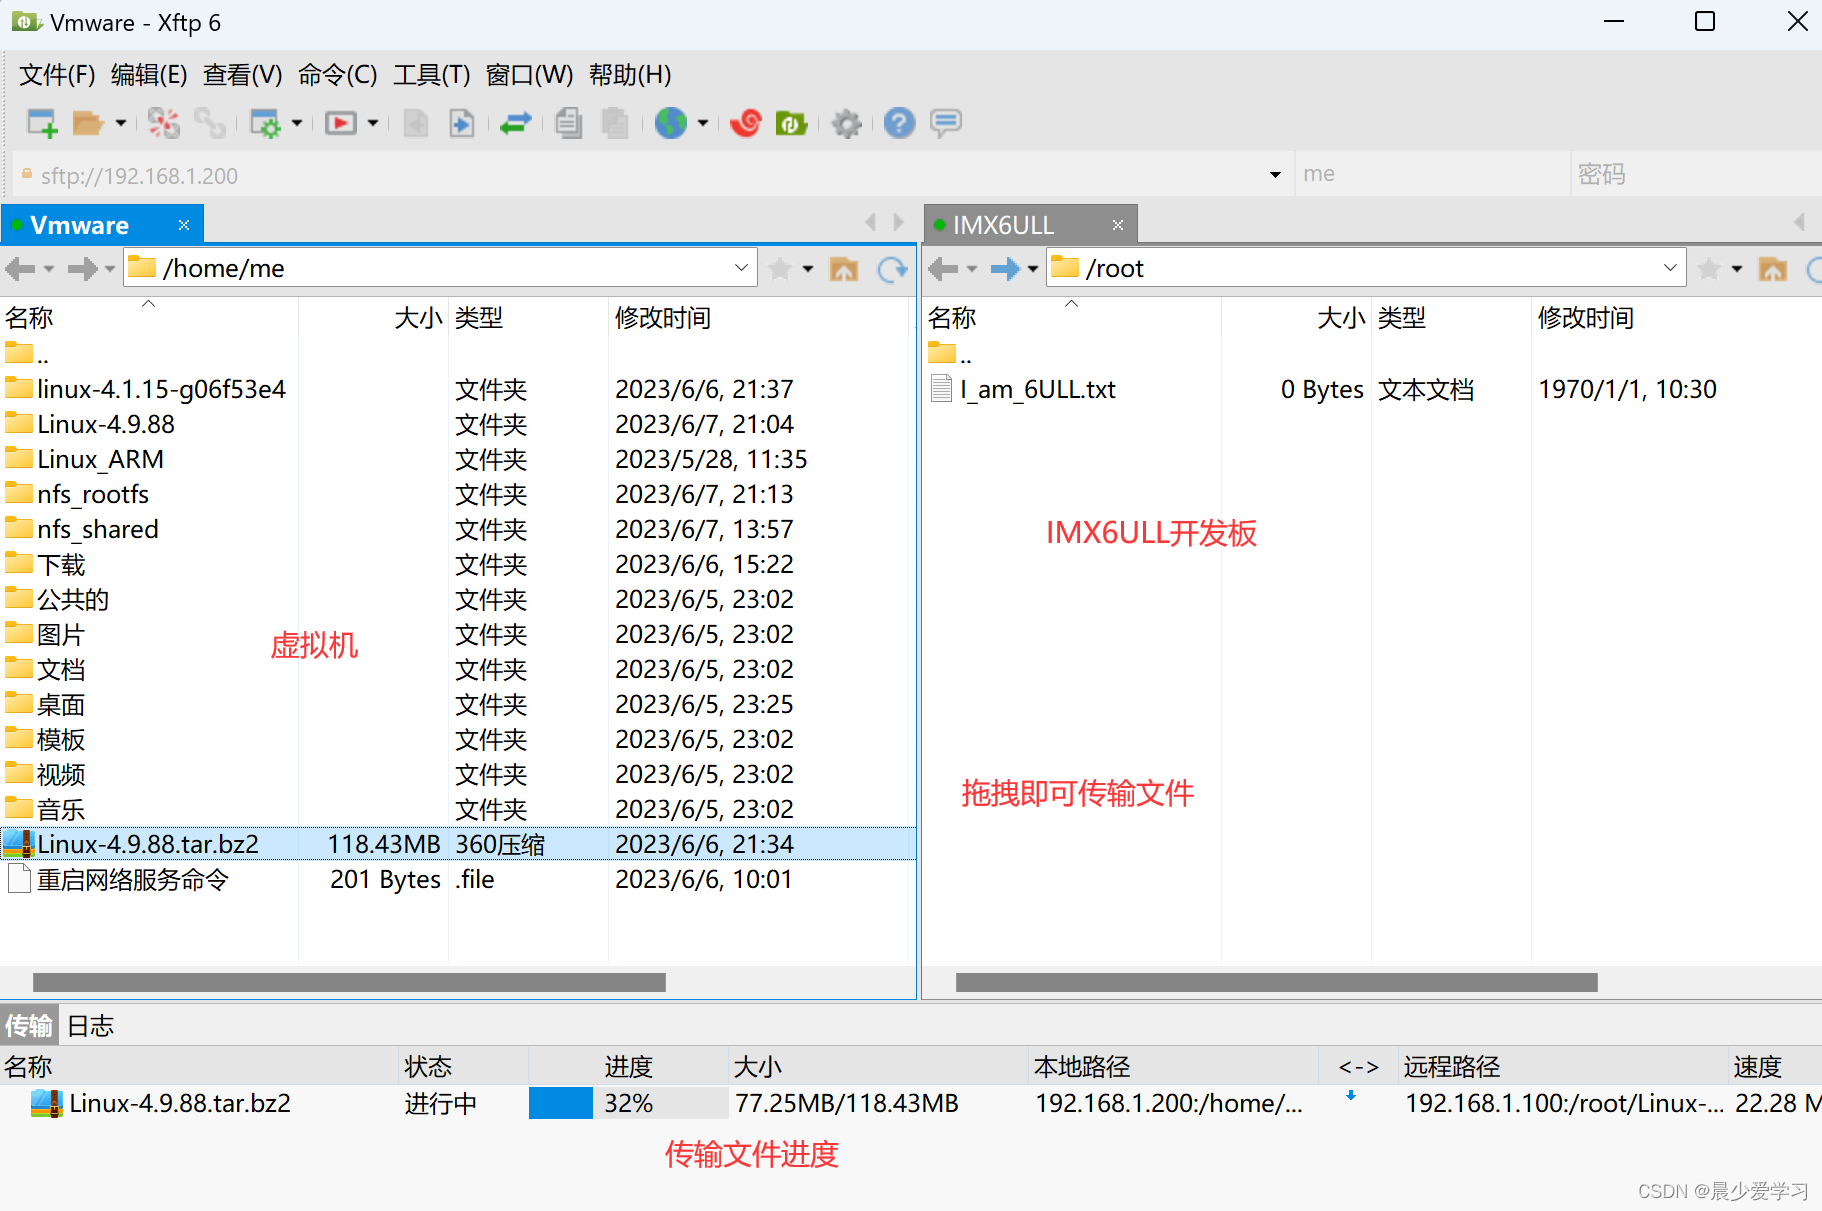The height and width of the screenshot is (1211, 1822).
Task: Click the Vmware pane bookmark star
Action: point(780,268)
